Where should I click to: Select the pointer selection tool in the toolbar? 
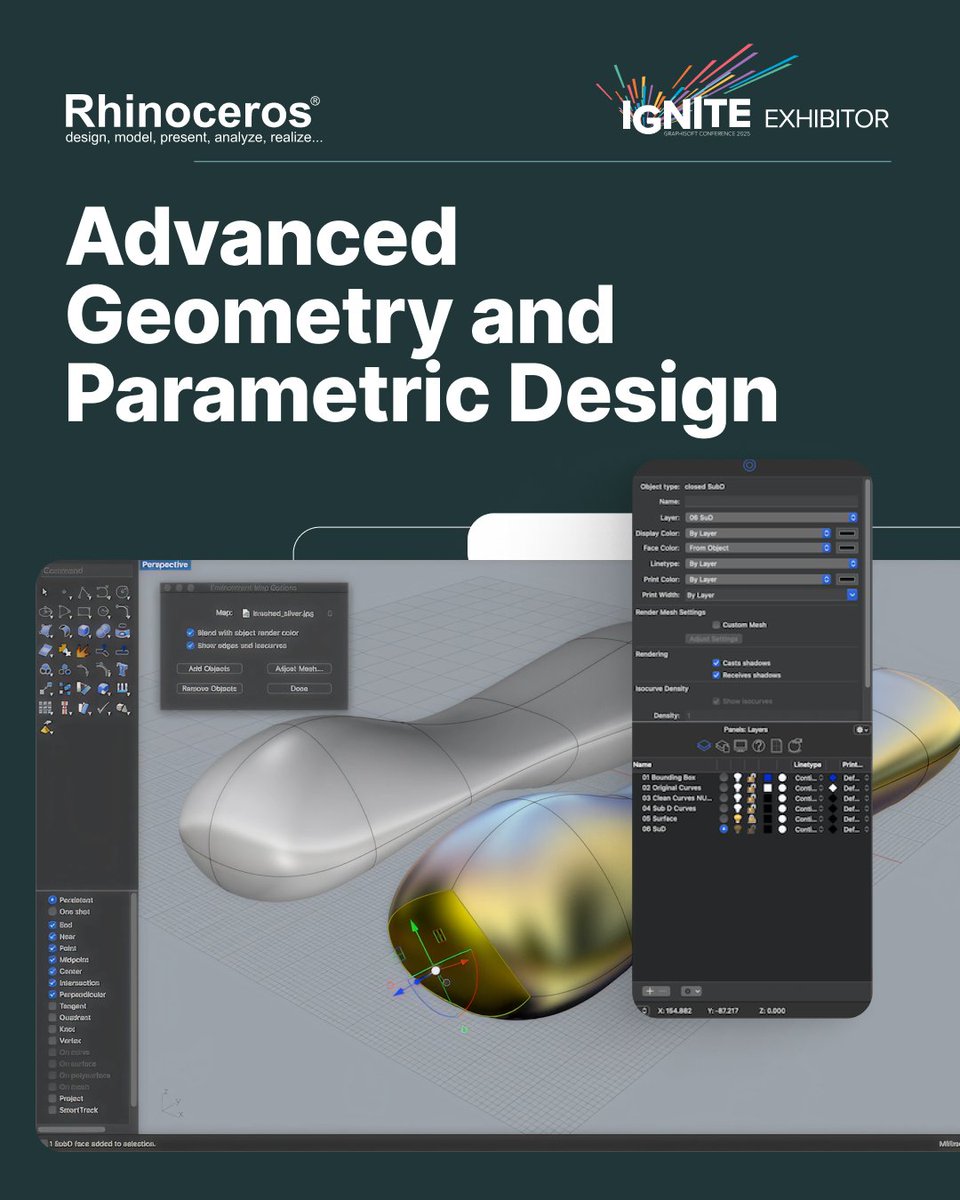coord(44,591)
